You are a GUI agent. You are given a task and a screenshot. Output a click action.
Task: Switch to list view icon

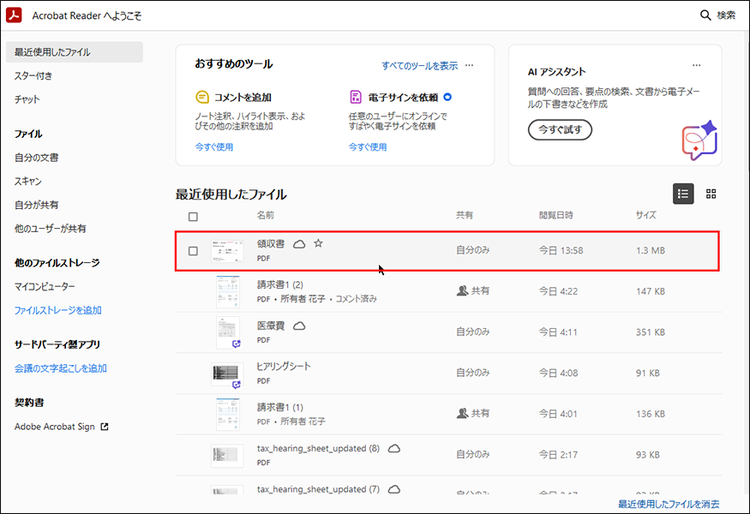[683, 194]
